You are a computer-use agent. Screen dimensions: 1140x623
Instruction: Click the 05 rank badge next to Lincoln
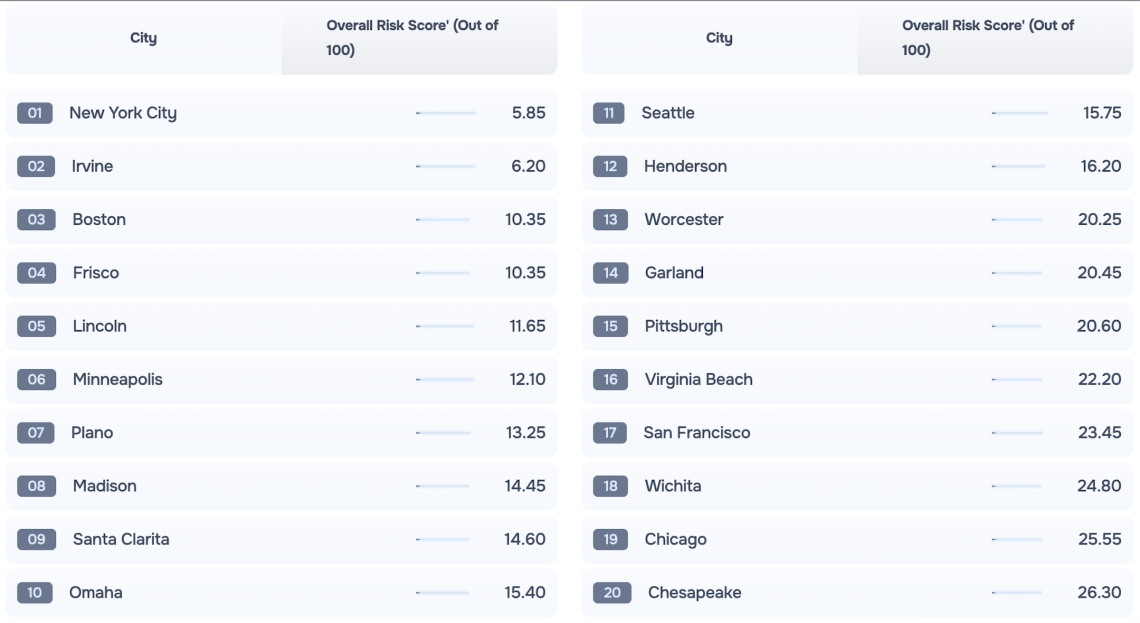click(36, 326)
